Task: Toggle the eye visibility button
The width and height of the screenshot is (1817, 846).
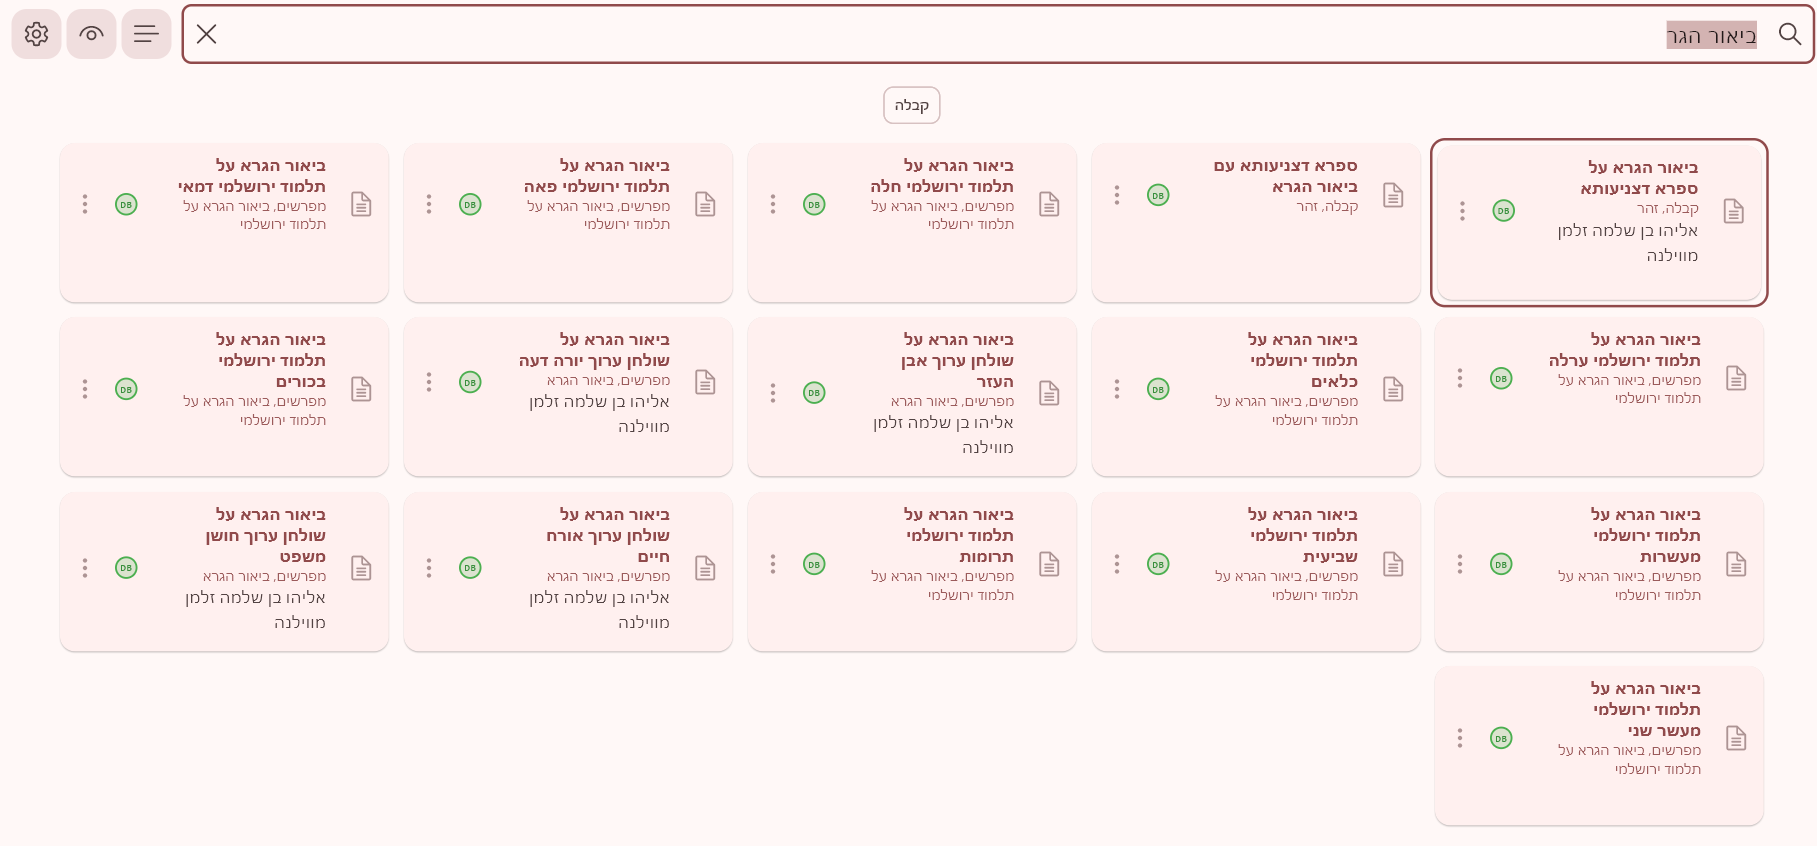Action: tap(91, 34)
